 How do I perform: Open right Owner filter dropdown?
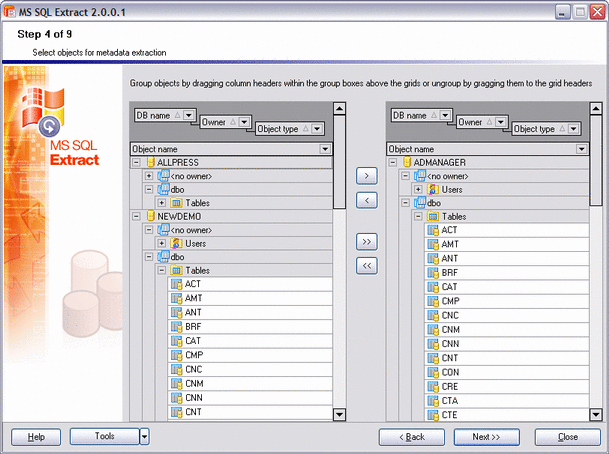point(500,122)
